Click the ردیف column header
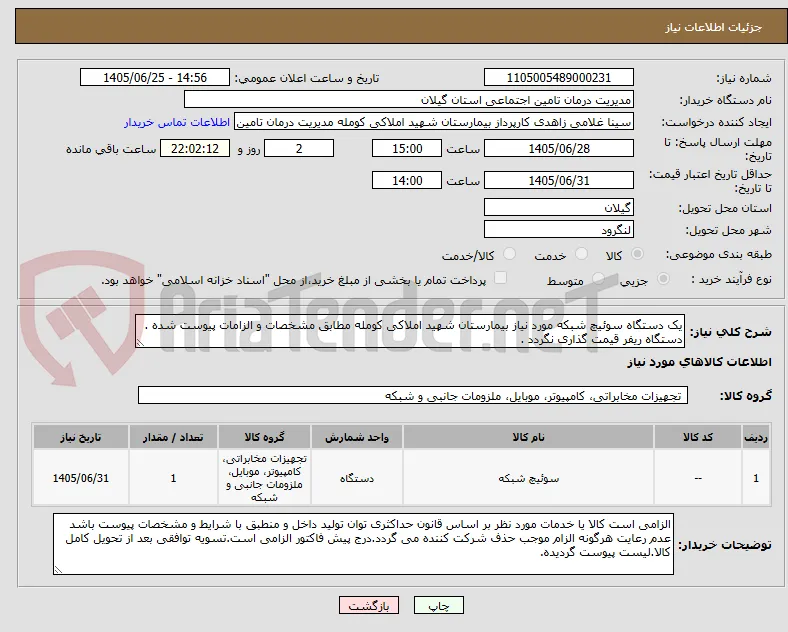Viewport: 788px width, 632px height. tap(756, 437)
